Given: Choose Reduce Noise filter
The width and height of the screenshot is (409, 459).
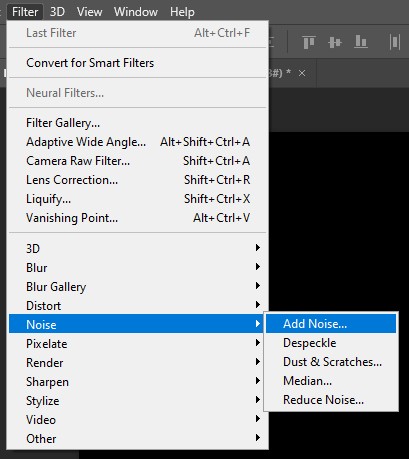Looking at the screenshot, I should pyautogui.click(x=331, y=400).
